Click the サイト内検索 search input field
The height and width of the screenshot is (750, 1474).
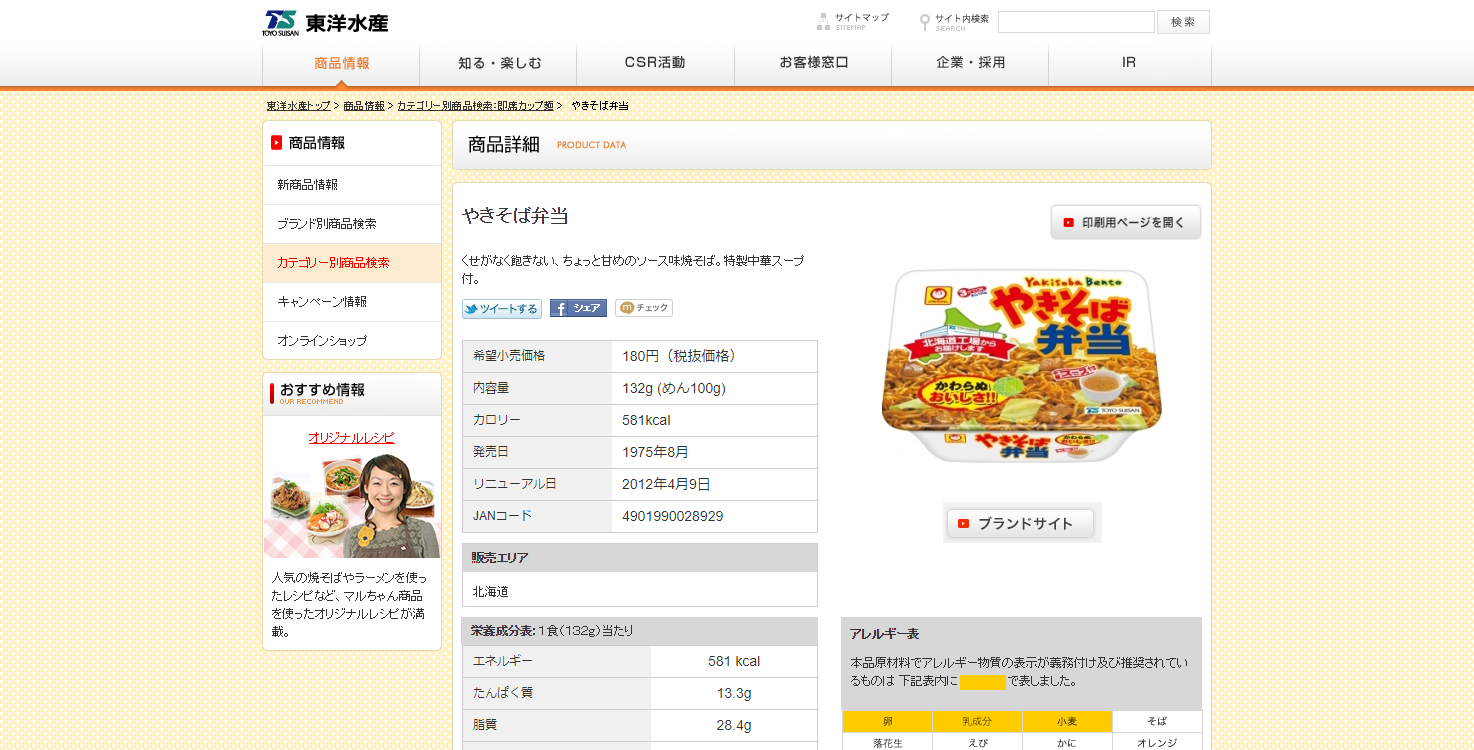1076,22
